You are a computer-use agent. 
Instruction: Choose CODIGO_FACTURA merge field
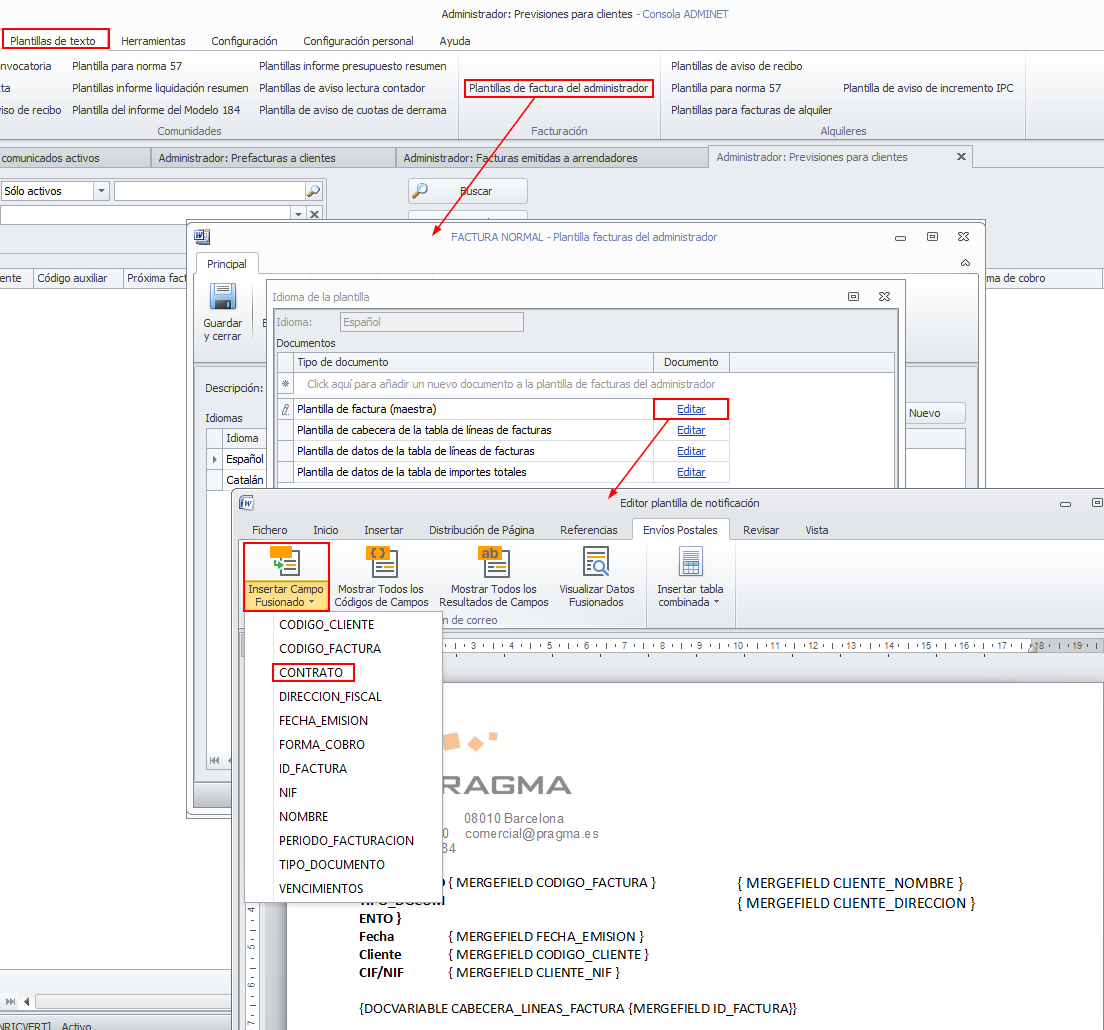330,648
